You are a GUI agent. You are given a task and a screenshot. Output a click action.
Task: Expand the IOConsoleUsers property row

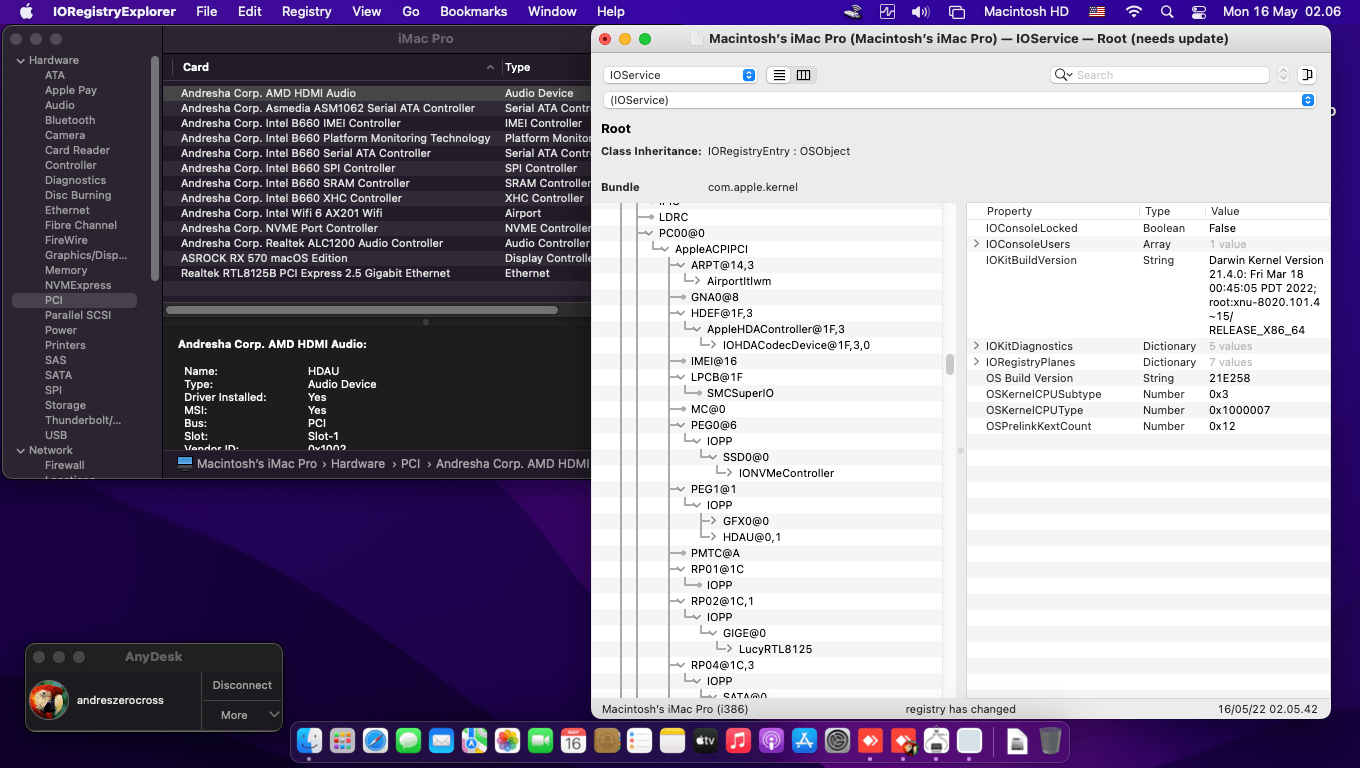pos(976,244)
